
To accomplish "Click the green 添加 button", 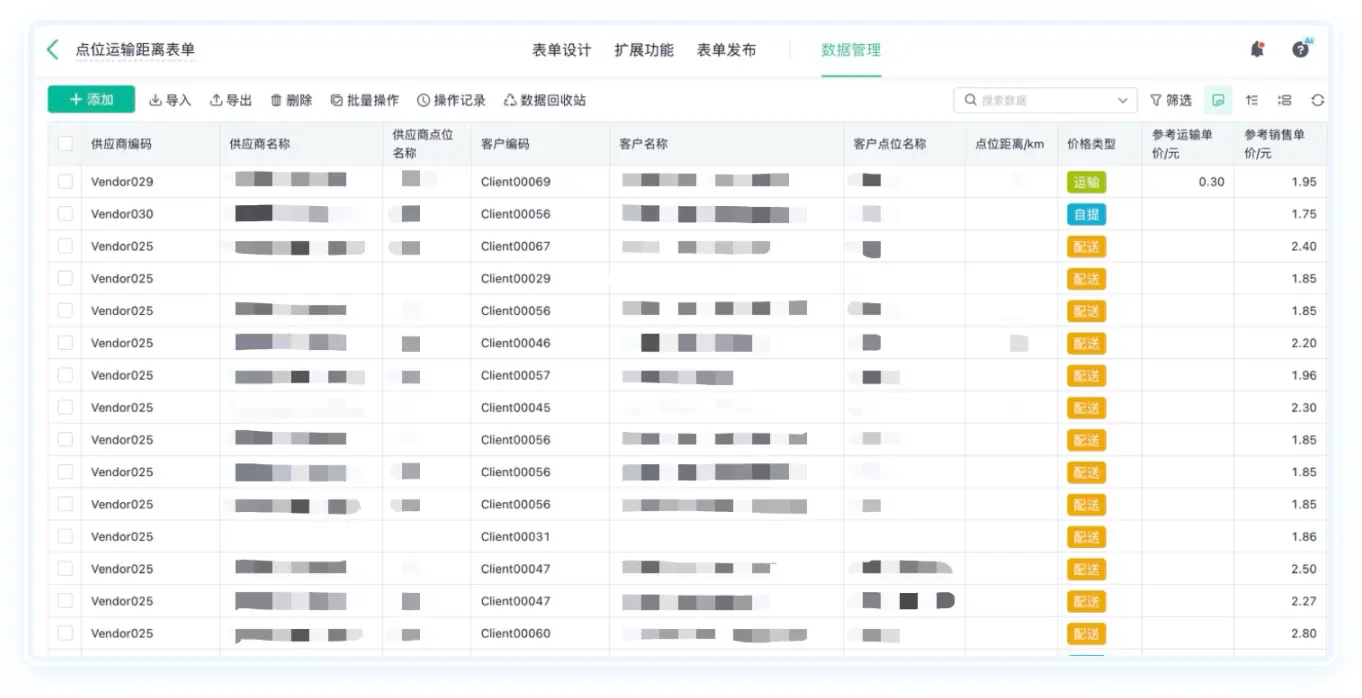I will click(91, 100).
